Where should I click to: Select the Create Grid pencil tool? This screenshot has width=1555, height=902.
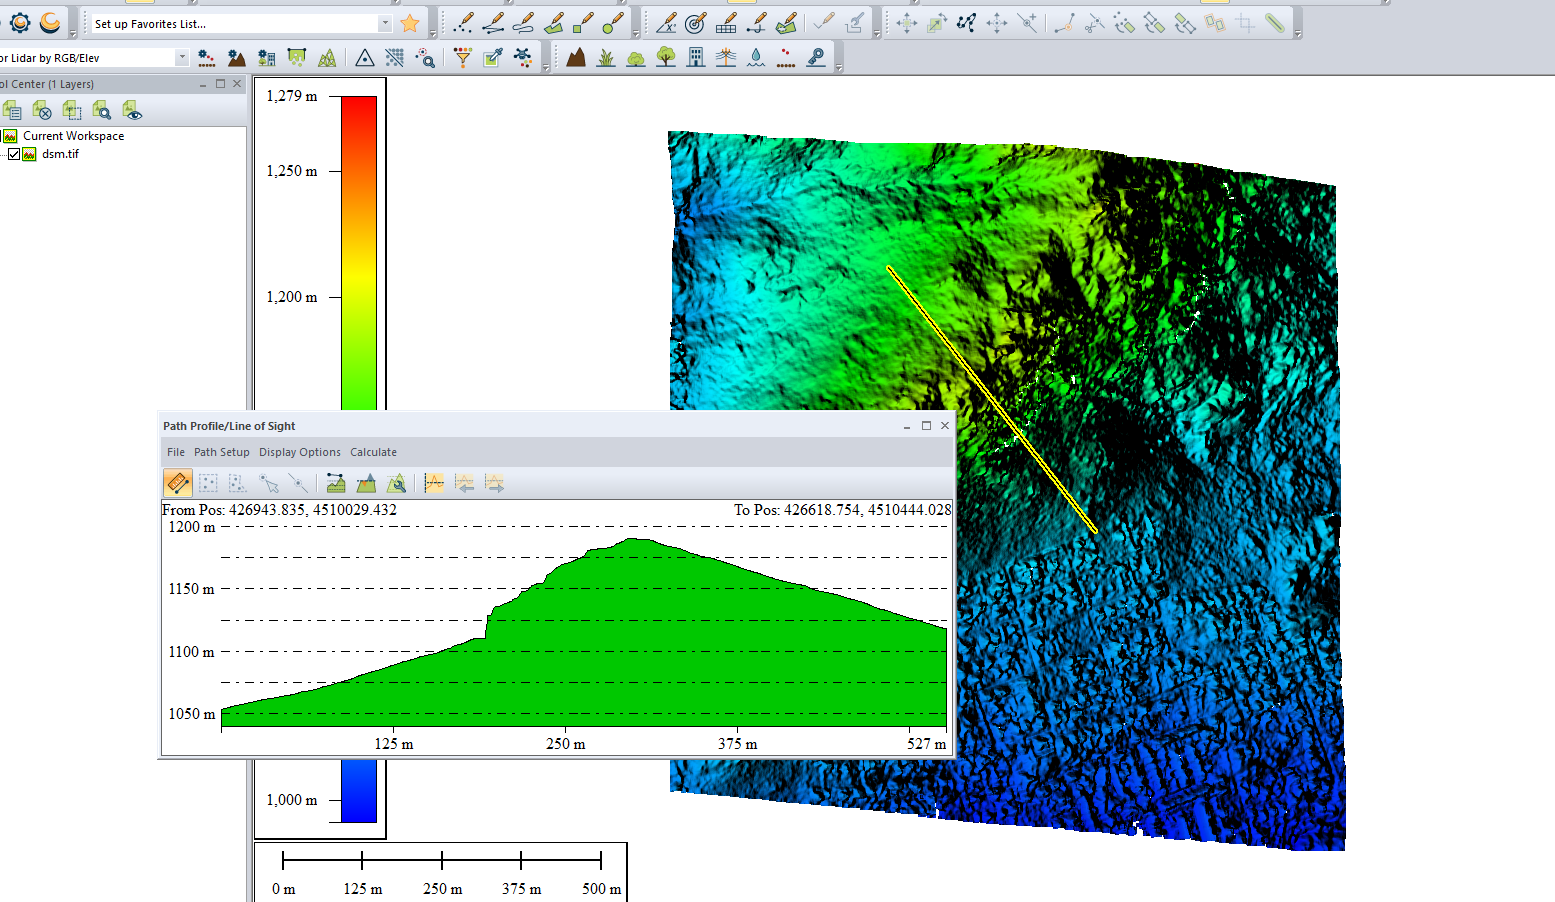(727, 23)
